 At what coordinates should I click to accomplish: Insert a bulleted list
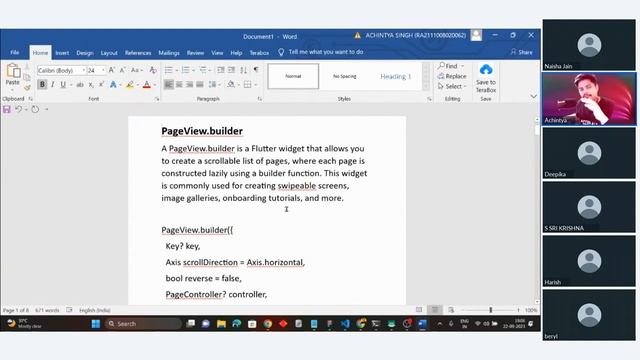pos(168,70)
